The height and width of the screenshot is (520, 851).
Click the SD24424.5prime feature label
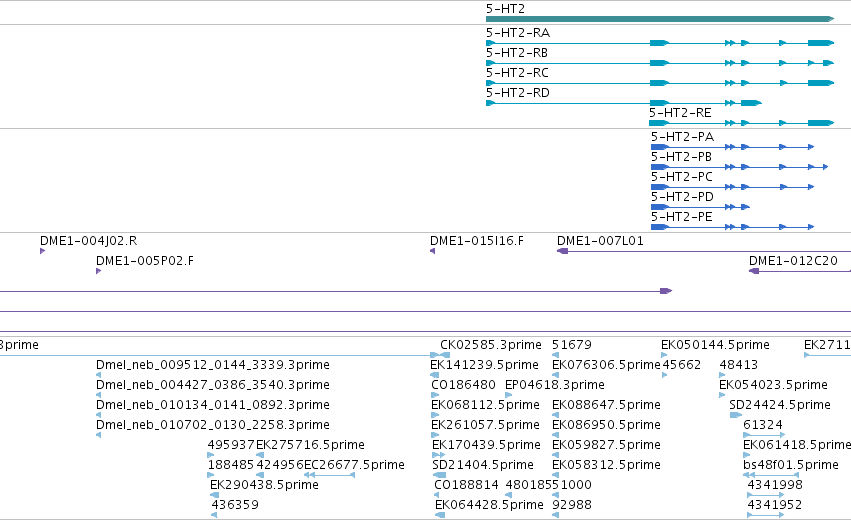[780, 405]
